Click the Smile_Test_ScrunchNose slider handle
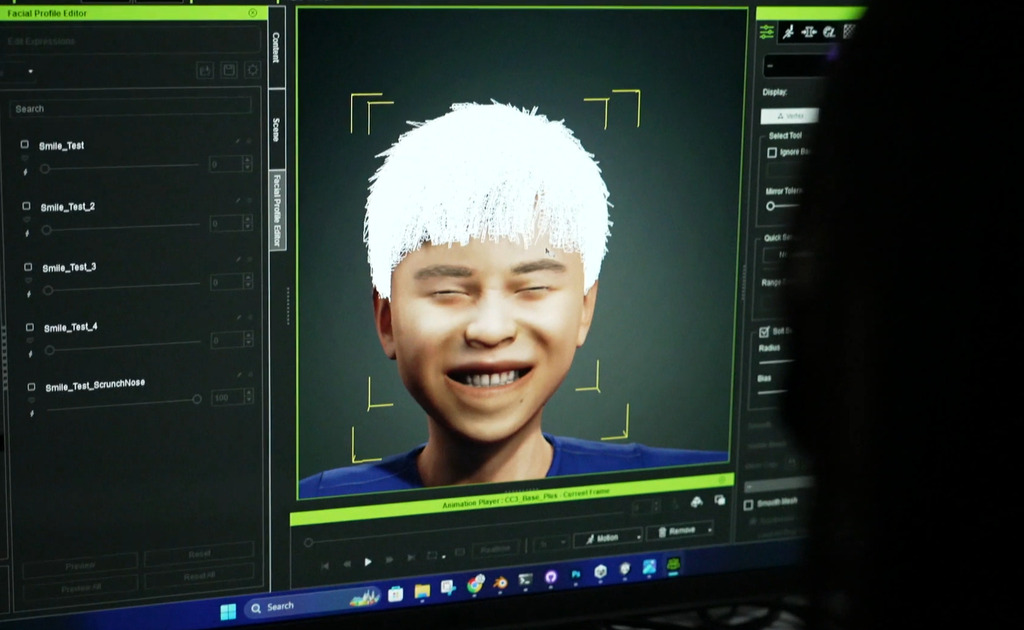The image size is (1024, 630). pyautogui.click(x=197, y=398)
